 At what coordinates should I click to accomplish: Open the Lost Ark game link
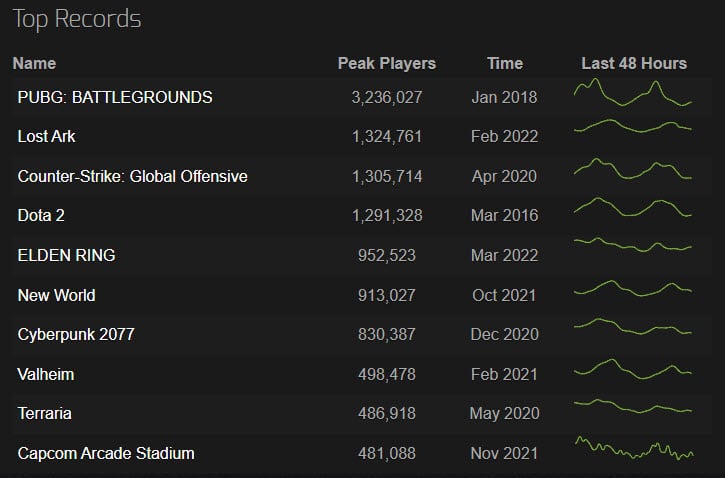tap(47, 136)
